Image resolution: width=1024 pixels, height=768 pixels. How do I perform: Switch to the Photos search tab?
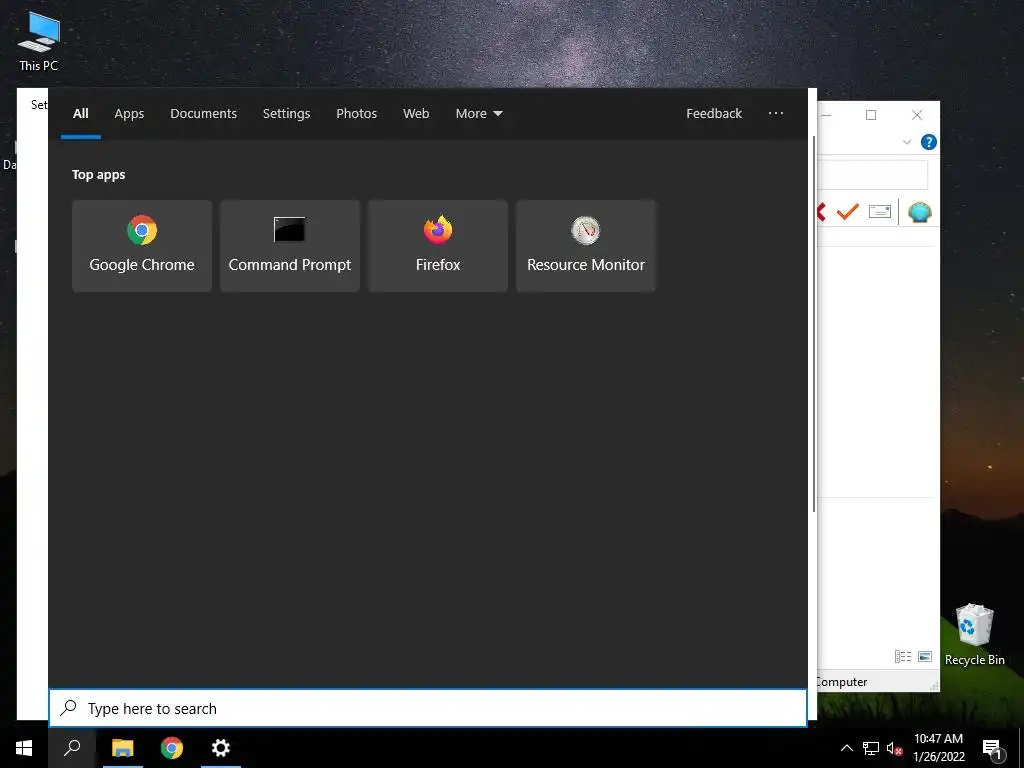pyautogui.click(x=357, y=114)
